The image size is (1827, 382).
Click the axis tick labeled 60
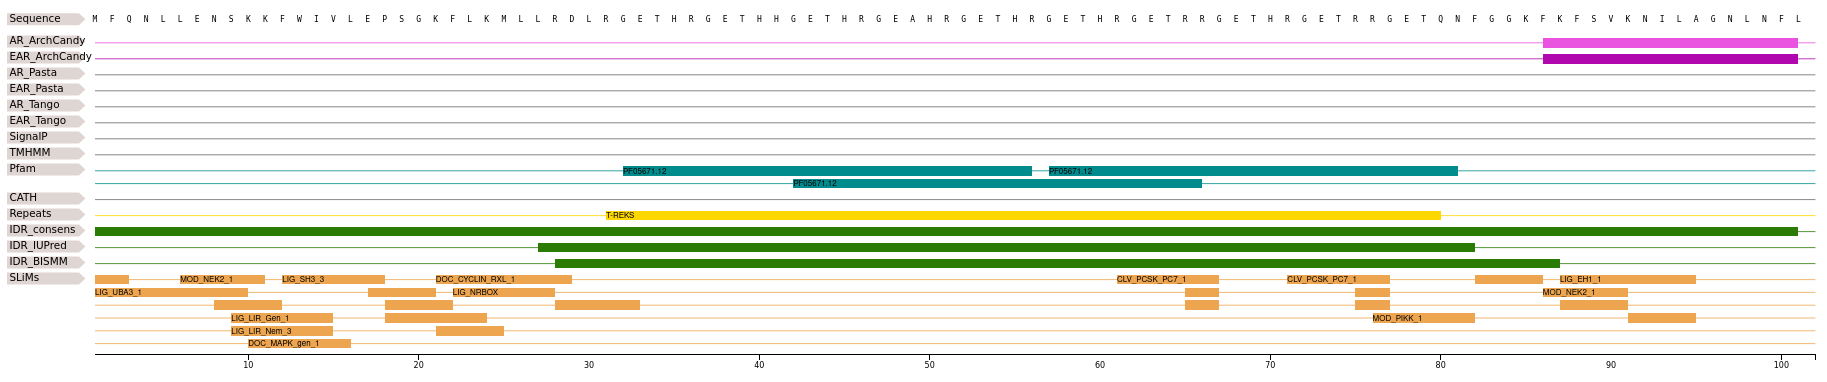click(1100, 365)
